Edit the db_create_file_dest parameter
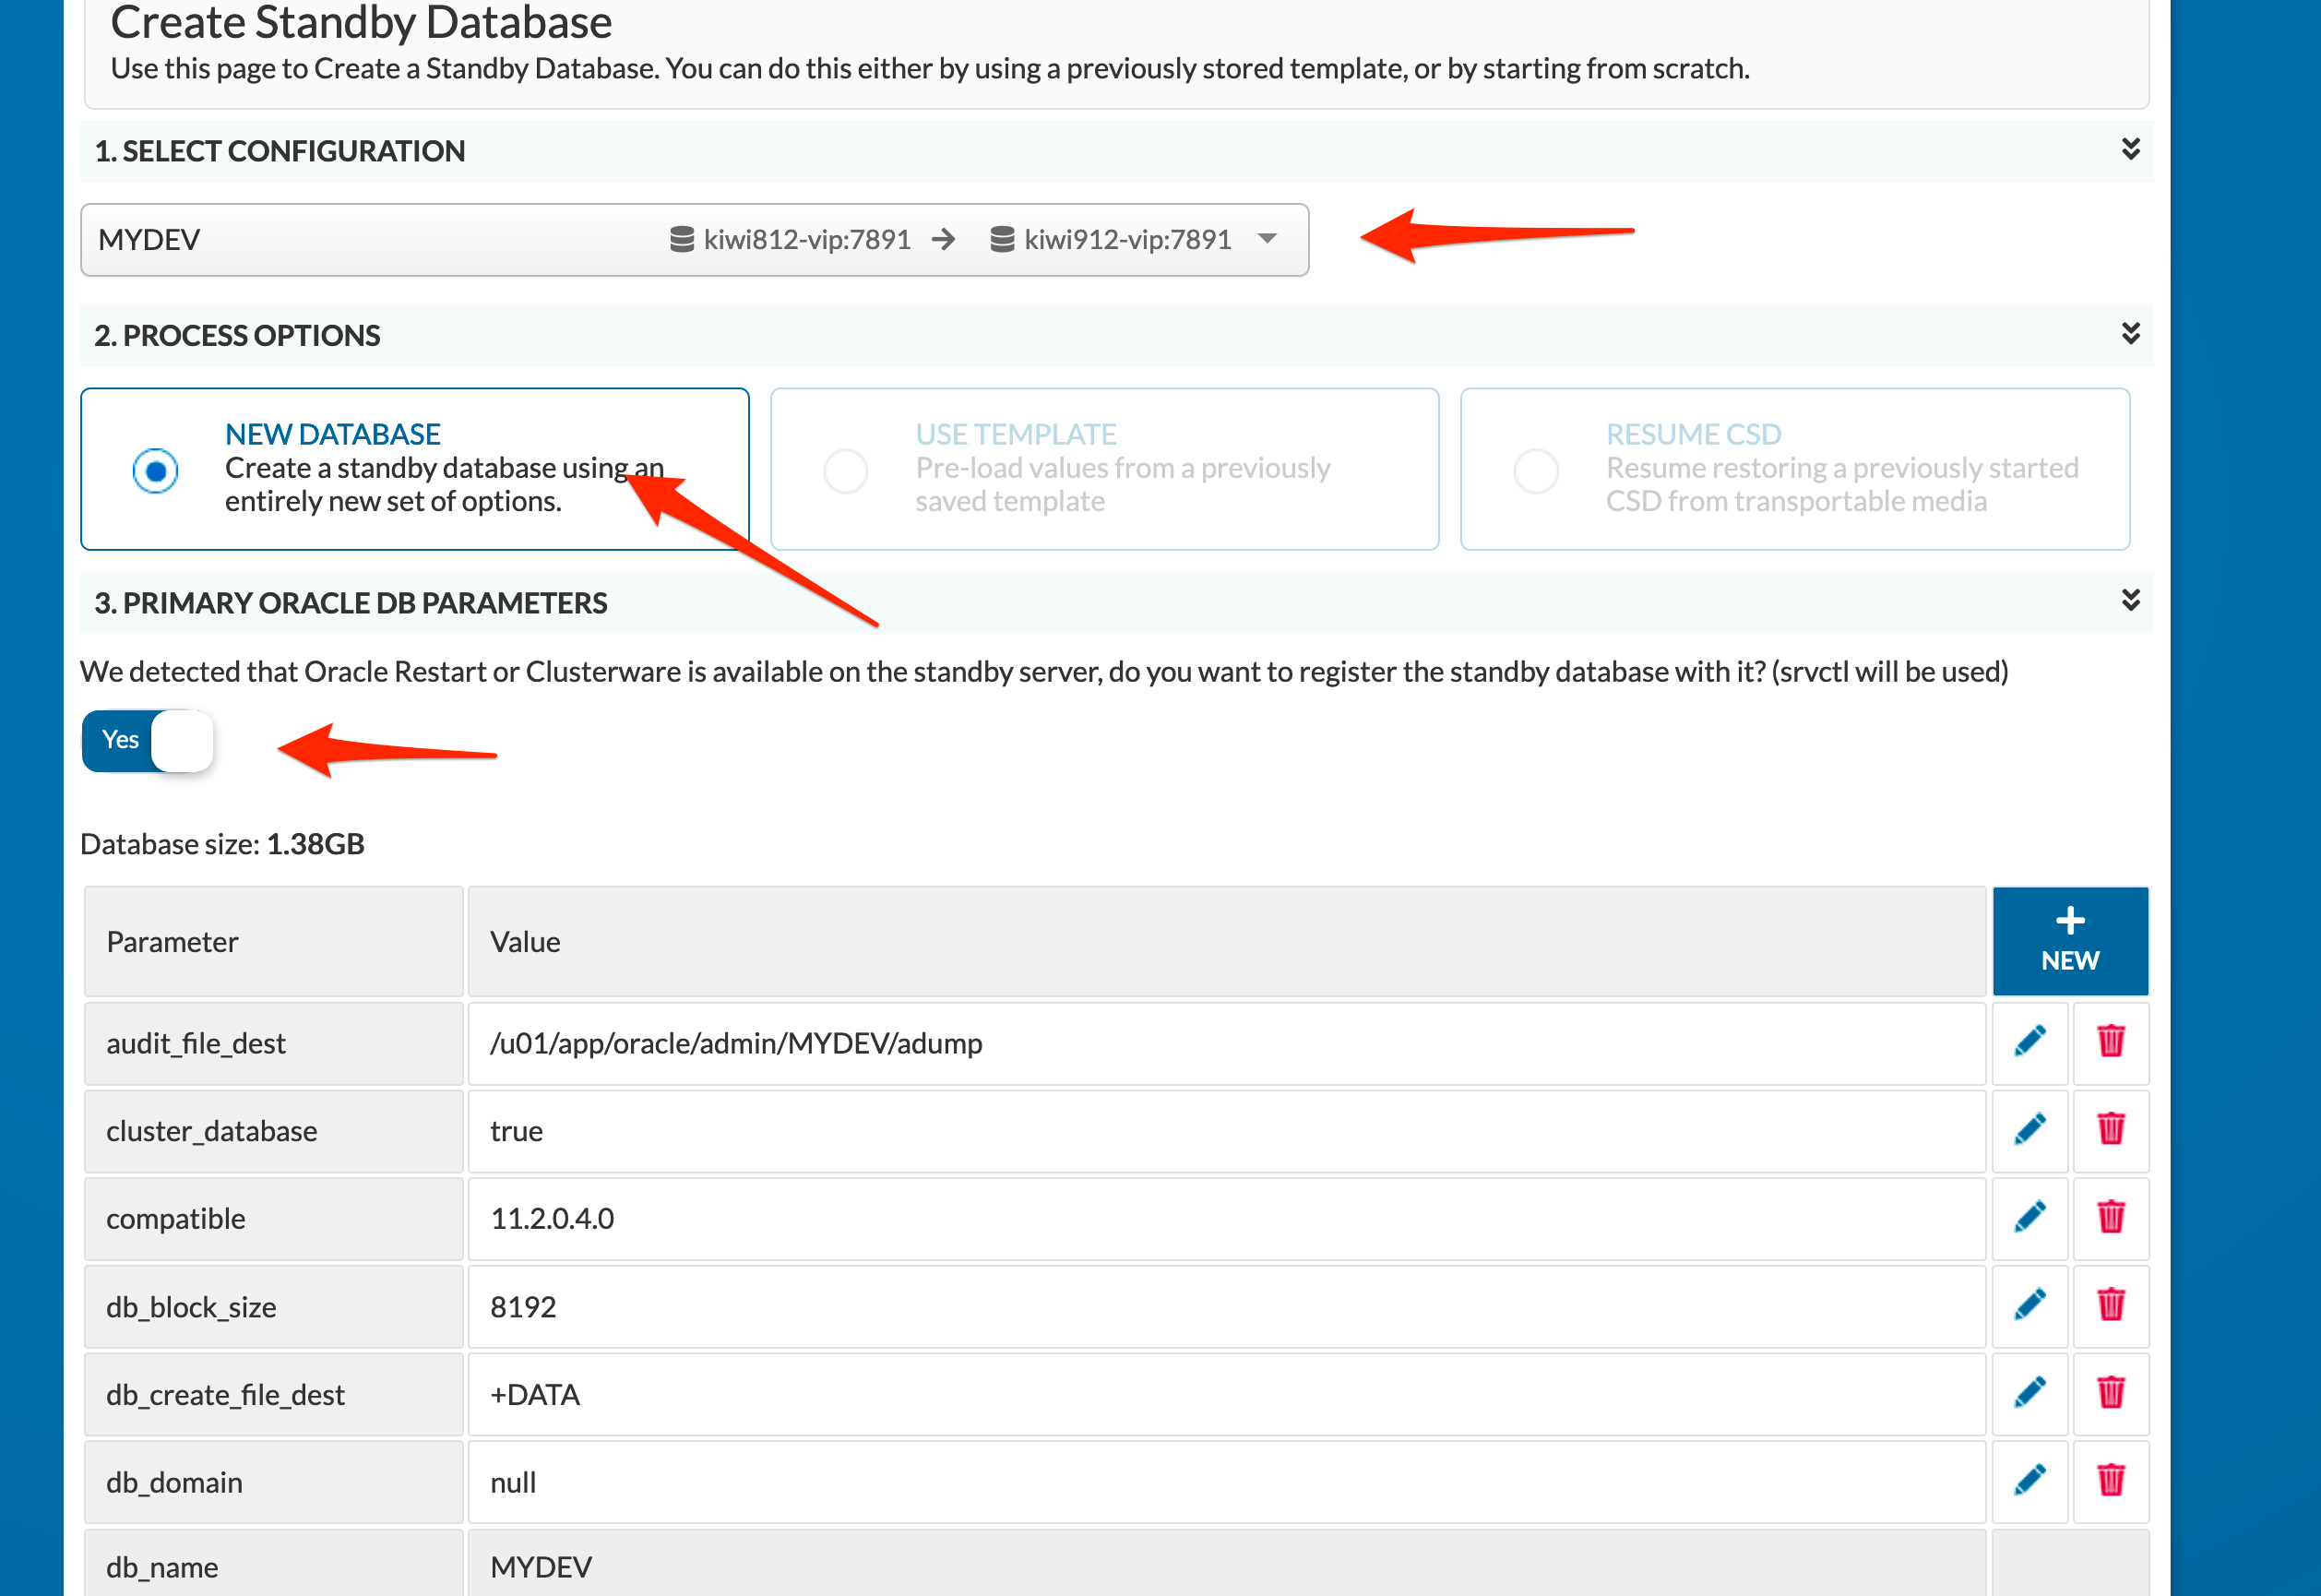The image size is (2321, 1596). 2029,1393
